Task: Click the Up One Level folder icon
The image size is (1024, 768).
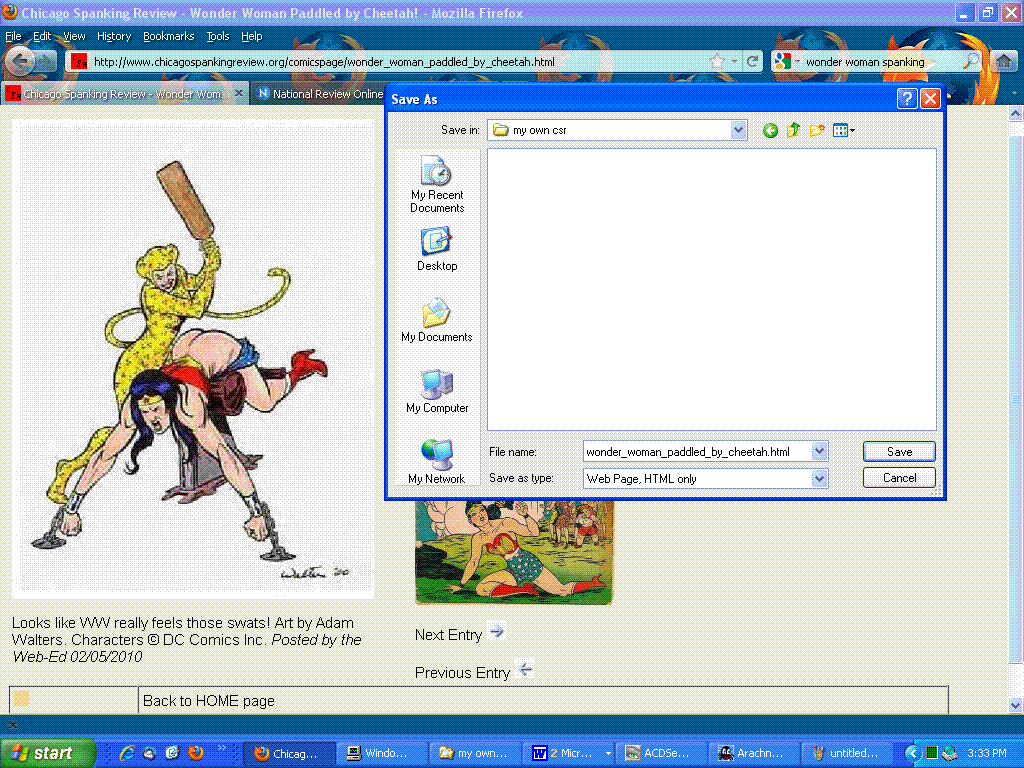Action: point(793,131)
